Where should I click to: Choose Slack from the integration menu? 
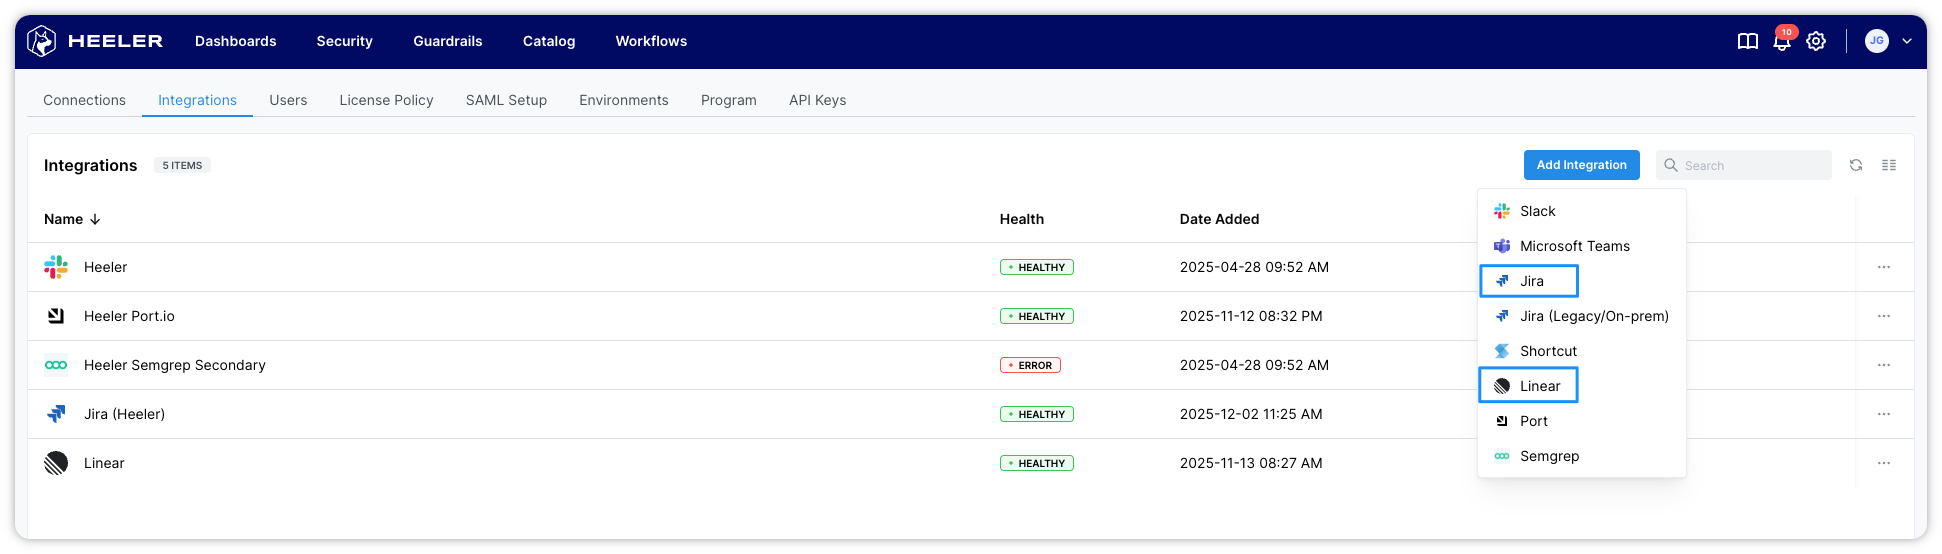[1537, 211]
